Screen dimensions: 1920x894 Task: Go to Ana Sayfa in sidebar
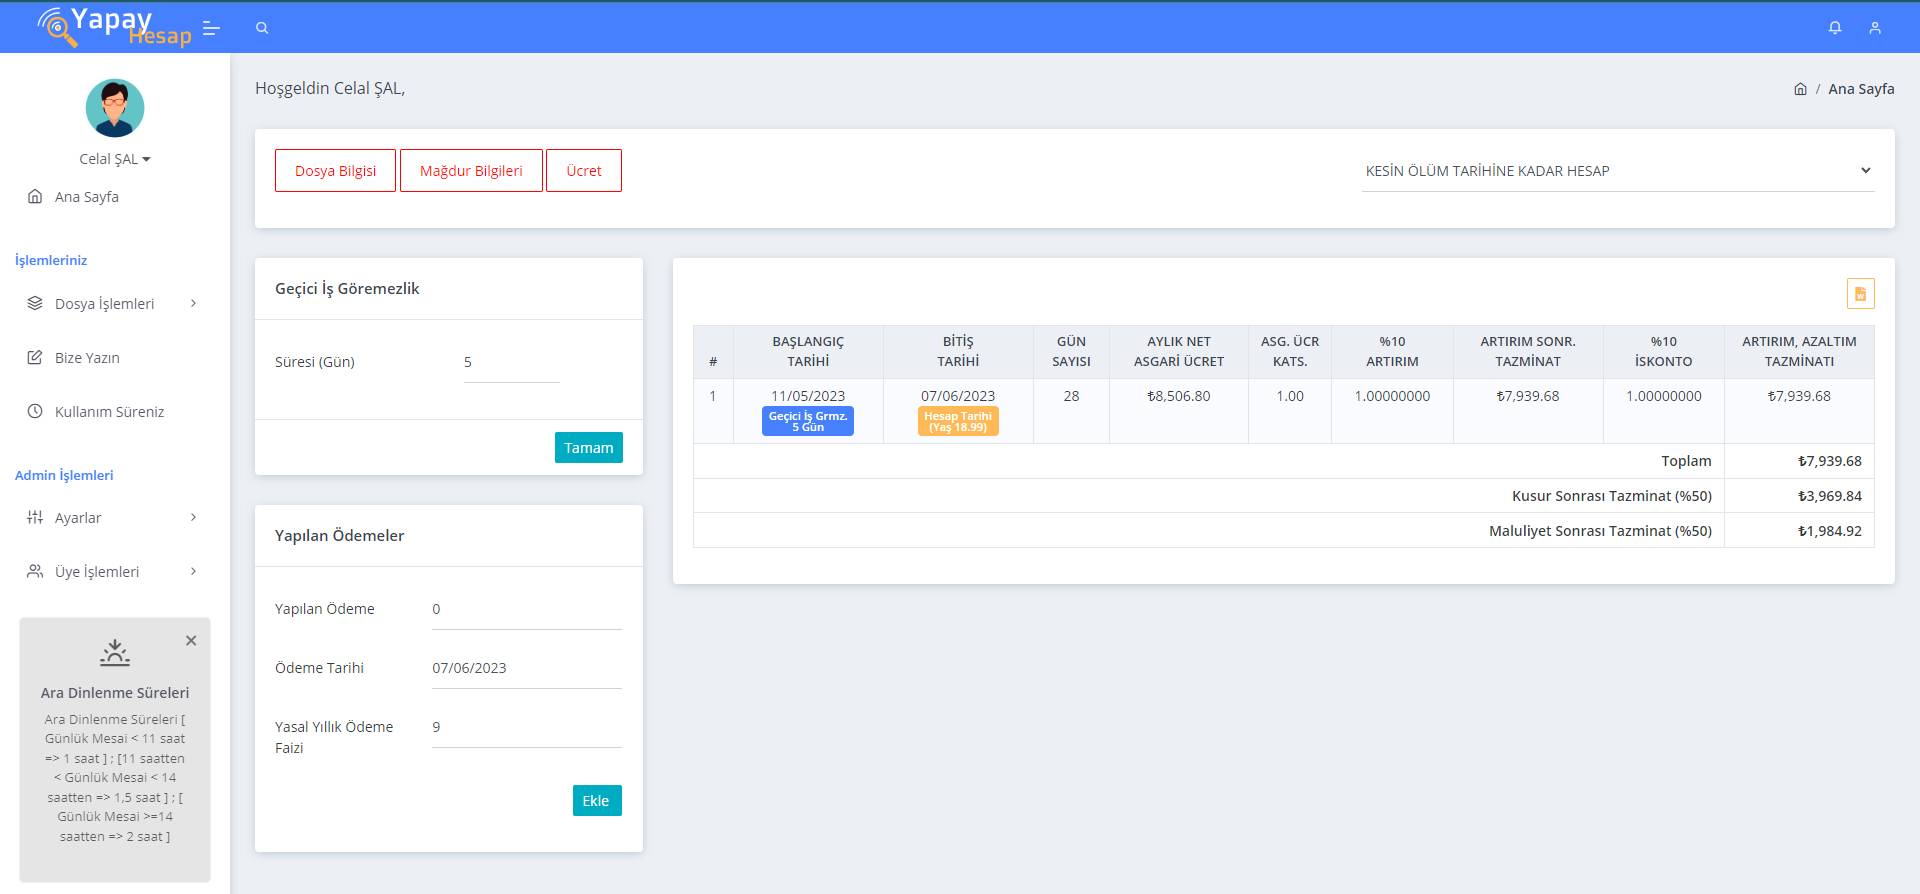(86, 197)
